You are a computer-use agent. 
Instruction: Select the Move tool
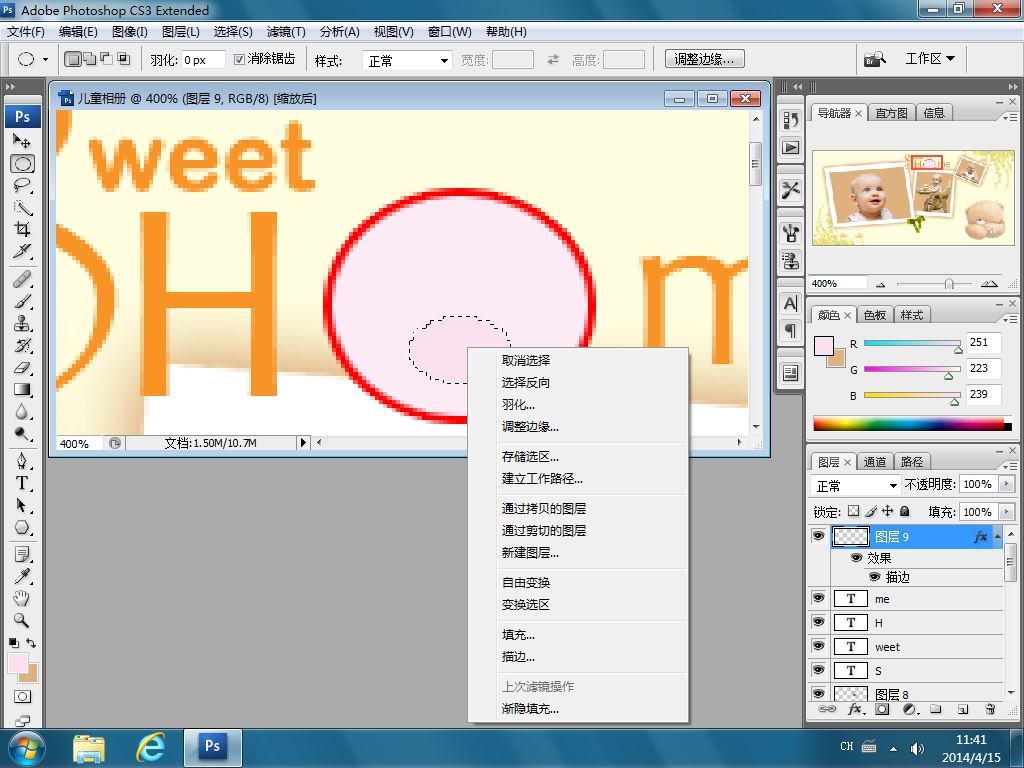coord(22,140)
